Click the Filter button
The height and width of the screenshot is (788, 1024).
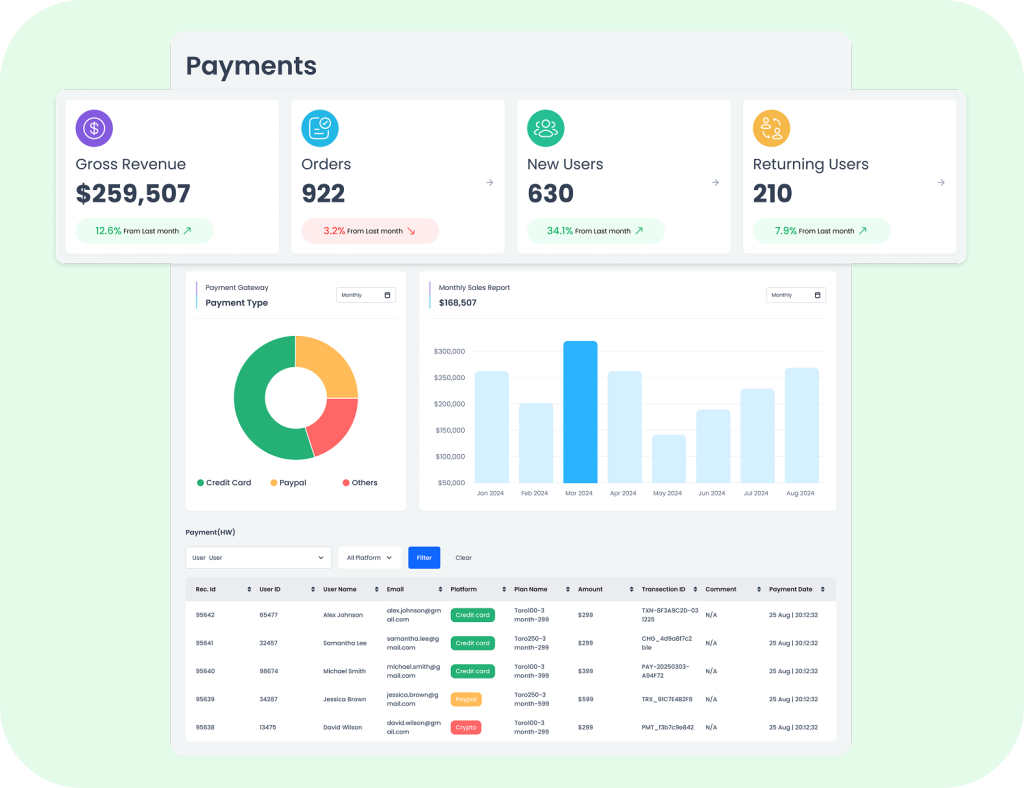click(423, 557)
